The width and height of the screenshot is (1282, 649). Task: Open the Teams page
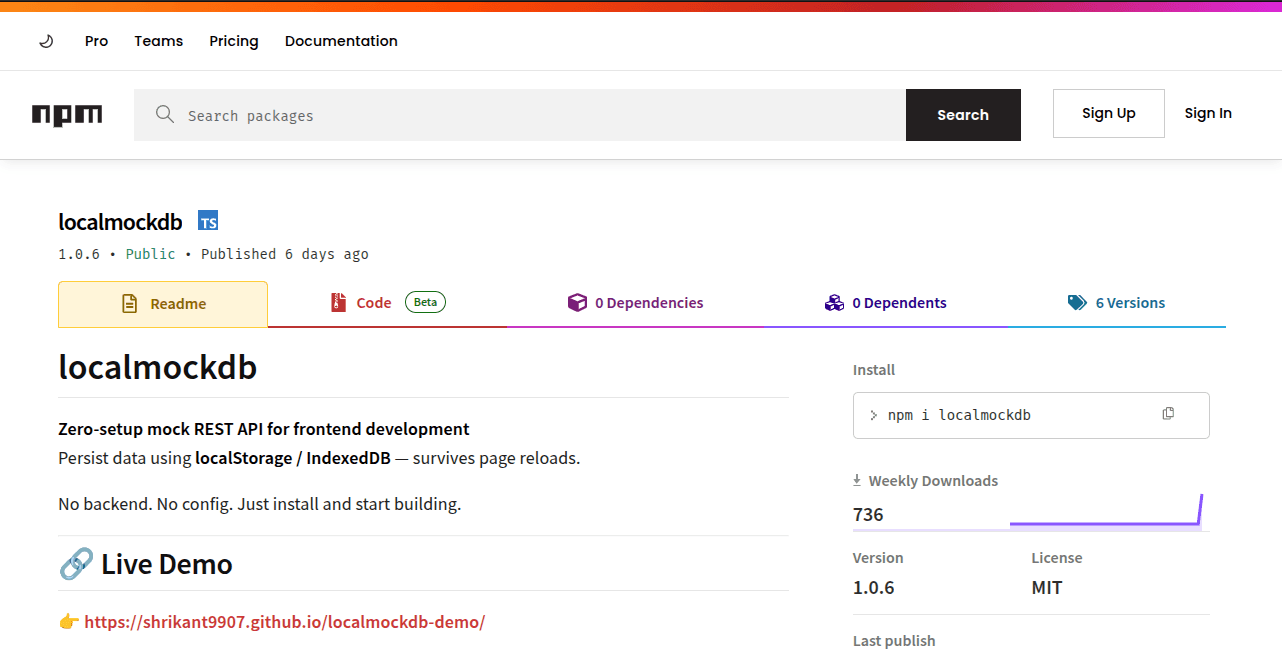[x=158, y=40]
